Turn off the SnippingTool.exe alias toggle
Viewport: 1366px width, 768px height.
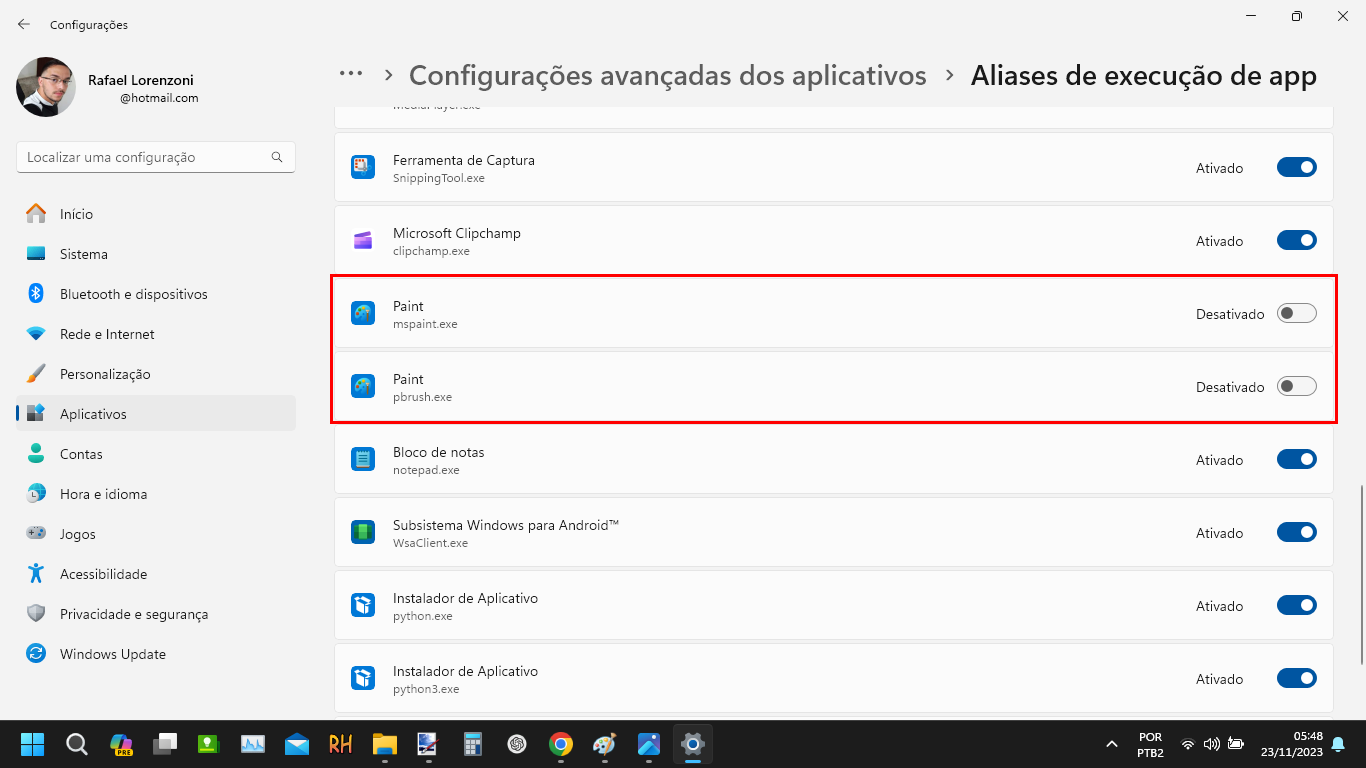pos(1297,168)
